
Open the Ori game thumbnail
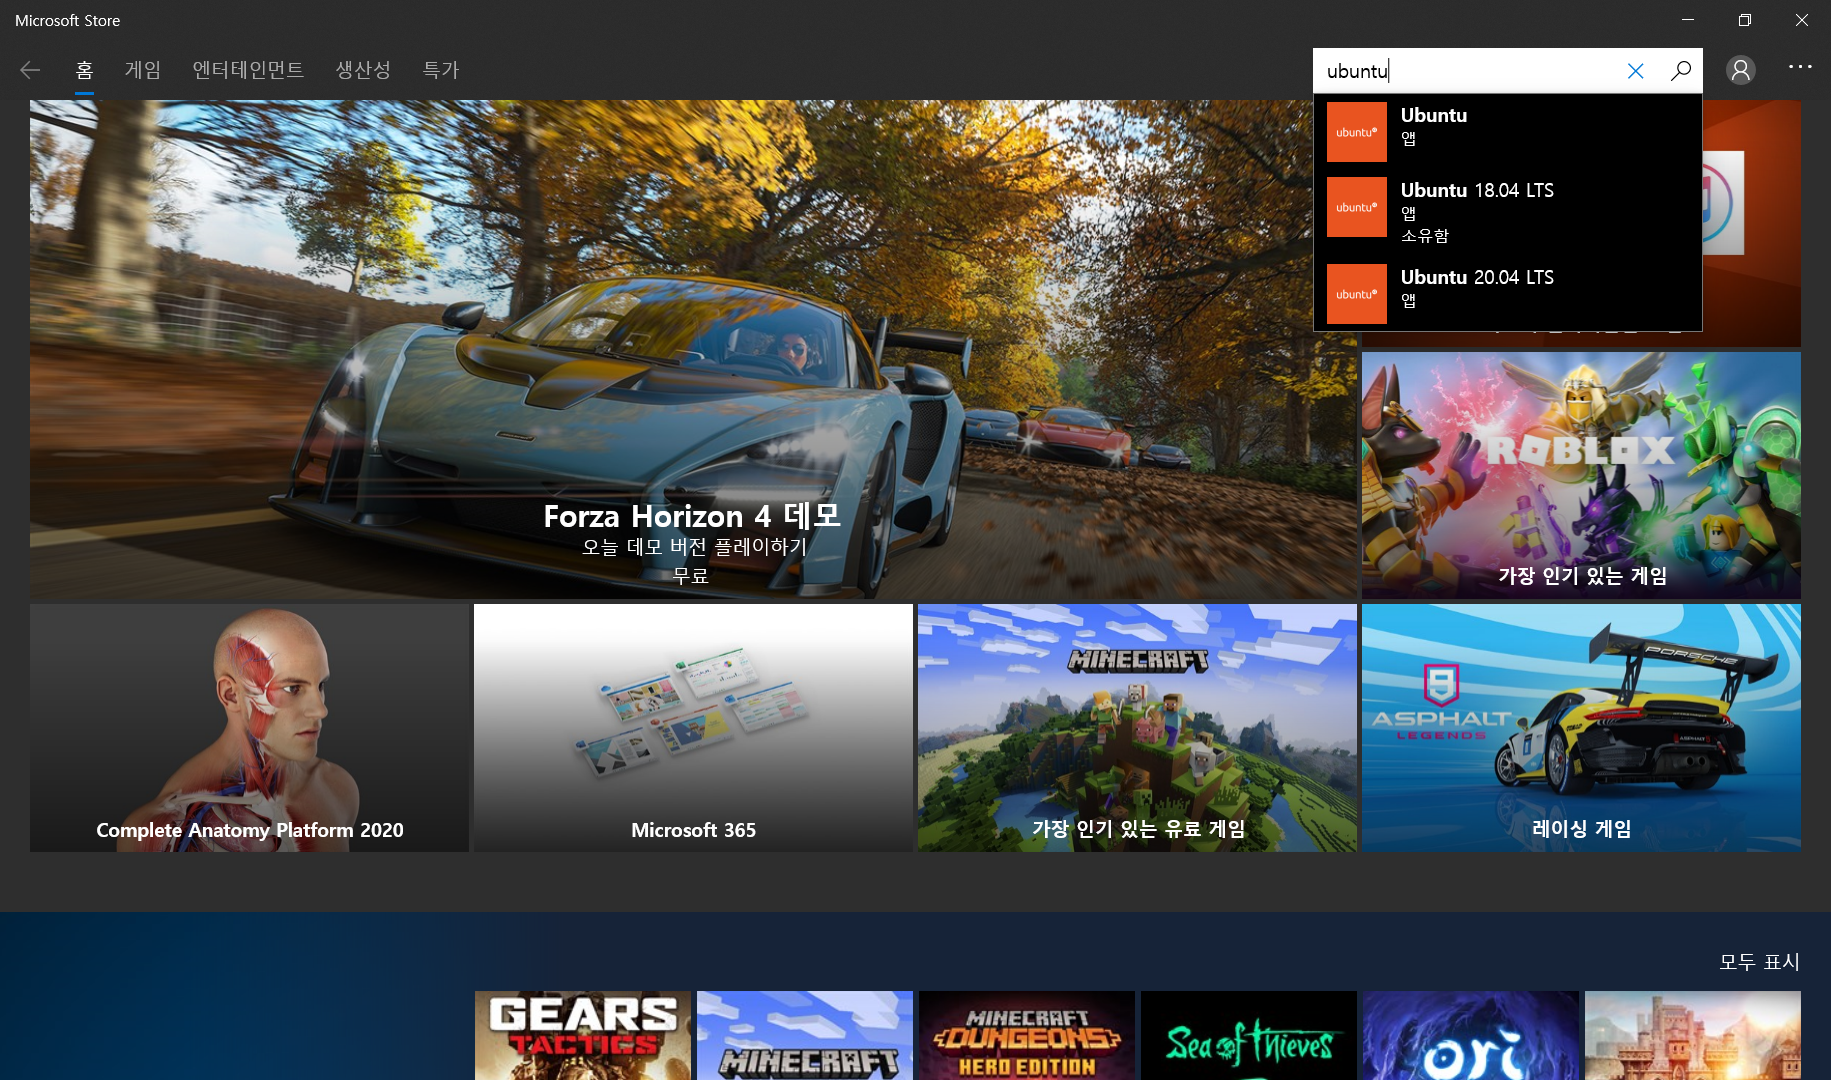click(1471, 1035)
